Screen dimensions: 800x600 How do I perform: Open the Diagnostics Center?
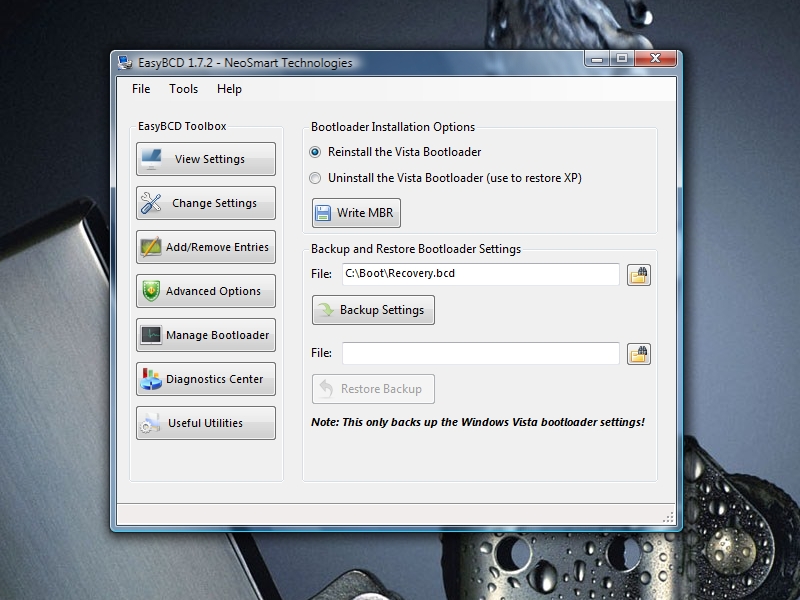click(x=206, y=379)
